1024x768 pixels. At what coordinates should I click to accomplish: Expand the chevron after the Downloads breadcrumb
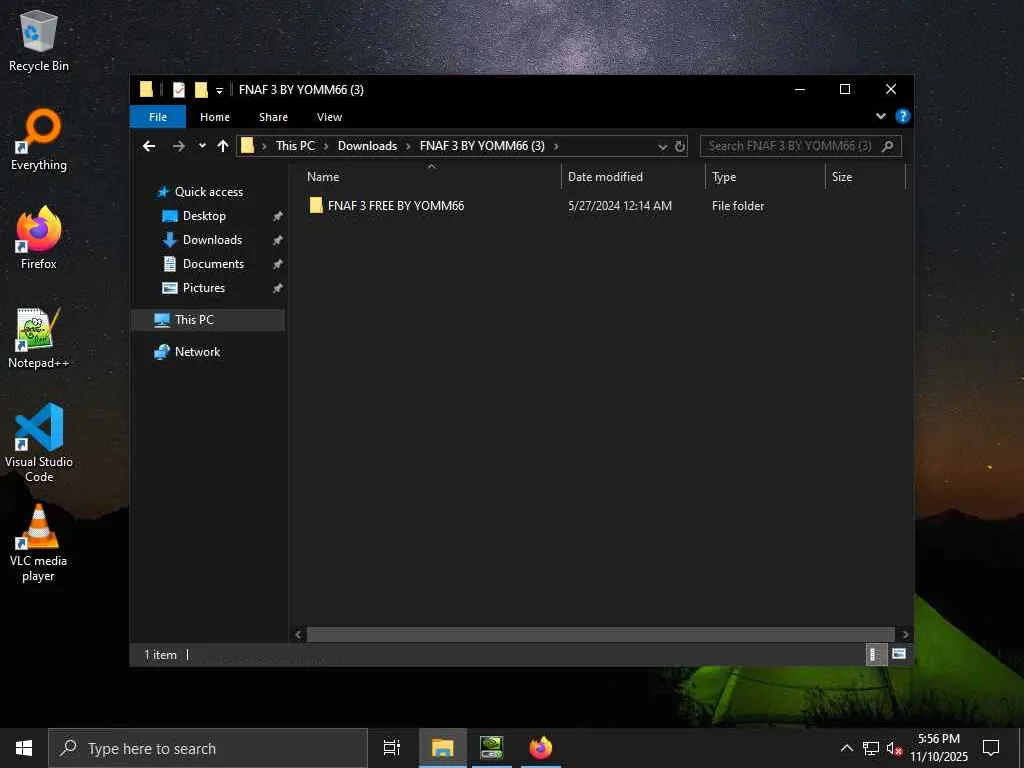(x=408, y=146)
